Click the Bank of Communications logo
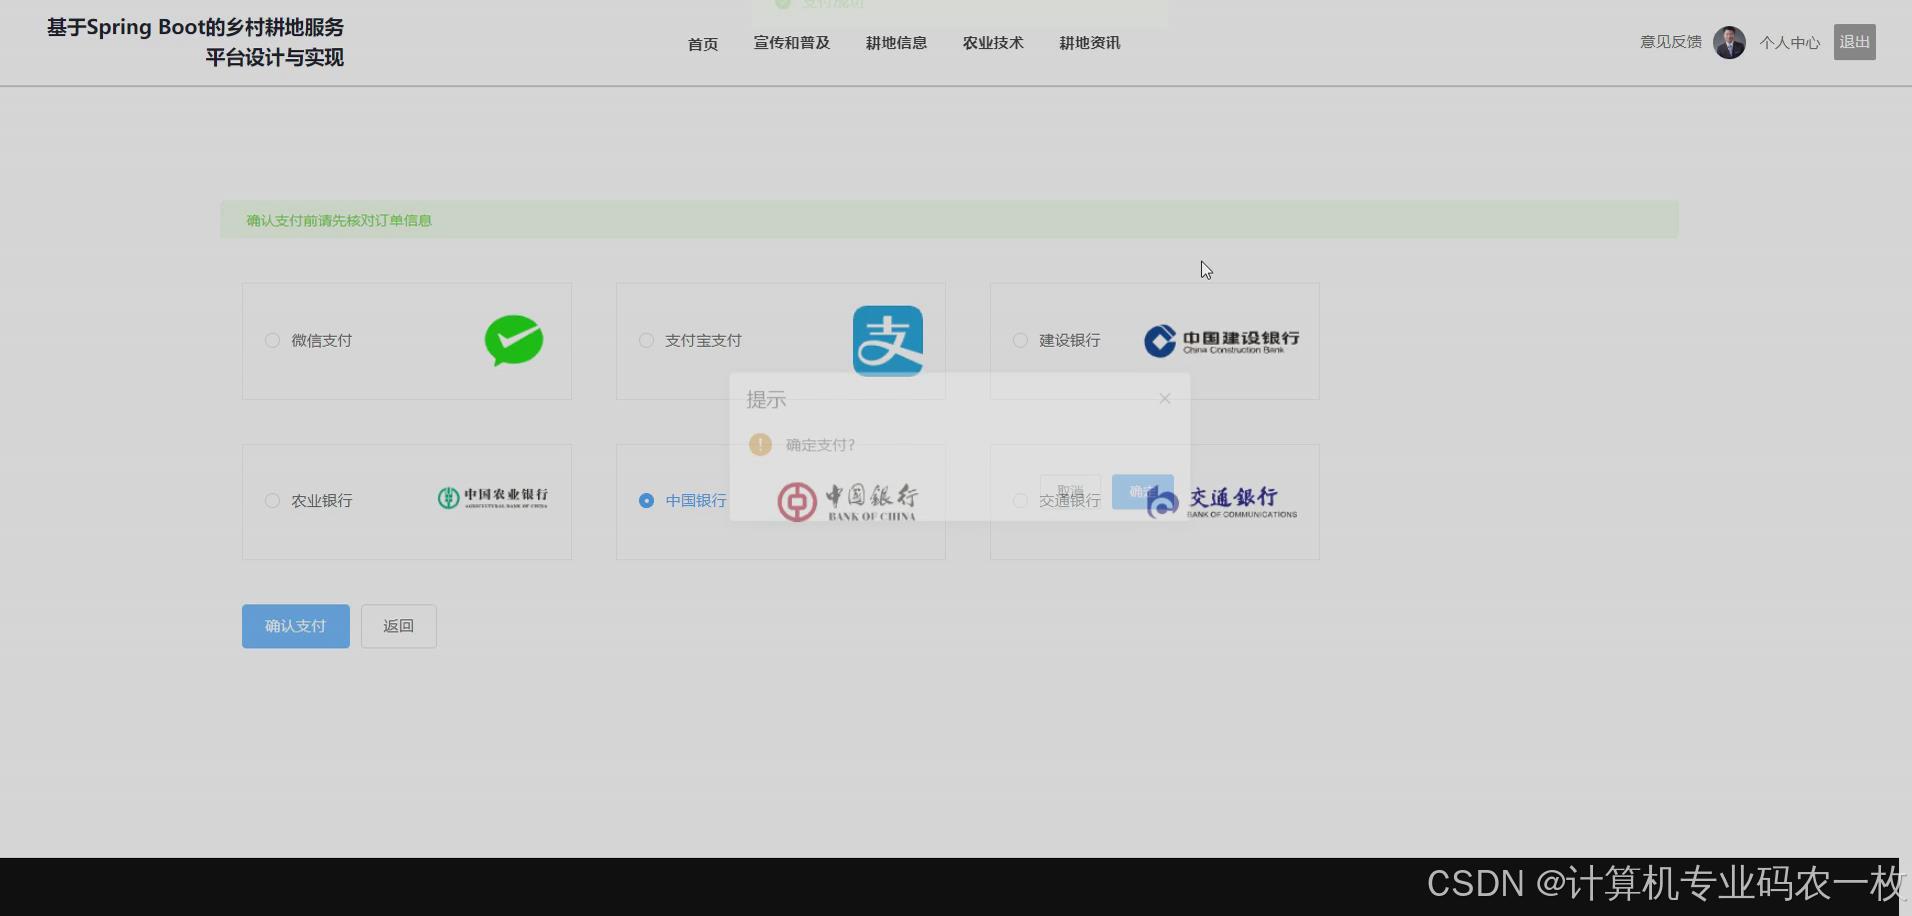Screen dimensions: 1912x916 tap(1222, 502)
